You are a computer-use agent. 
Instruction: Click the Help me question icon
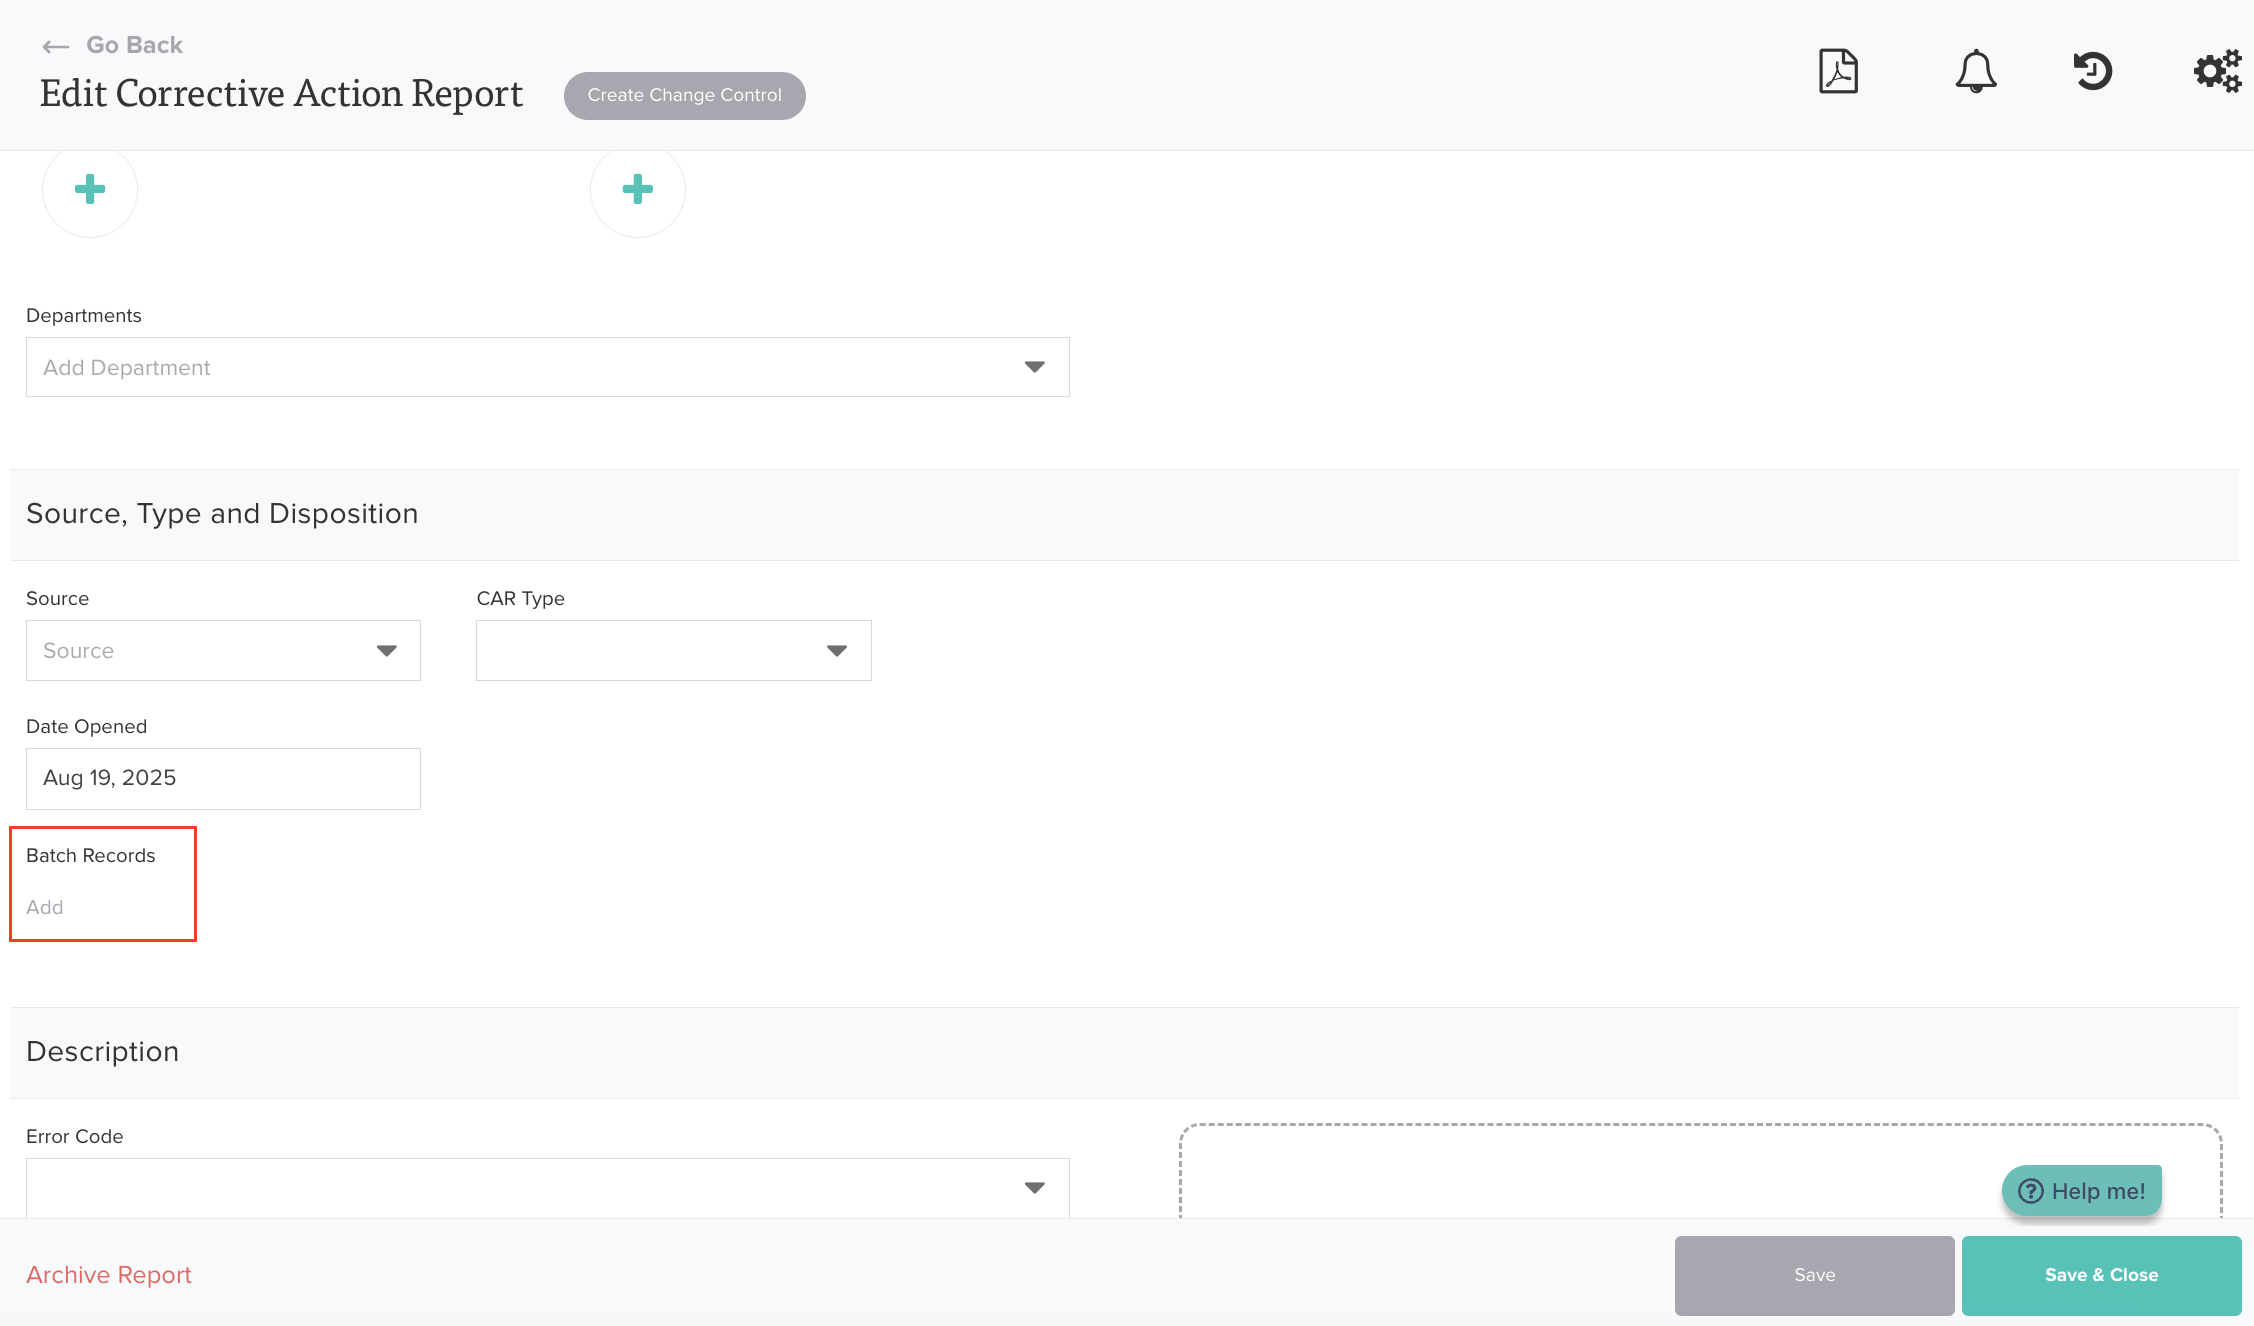point(2030,1191)
